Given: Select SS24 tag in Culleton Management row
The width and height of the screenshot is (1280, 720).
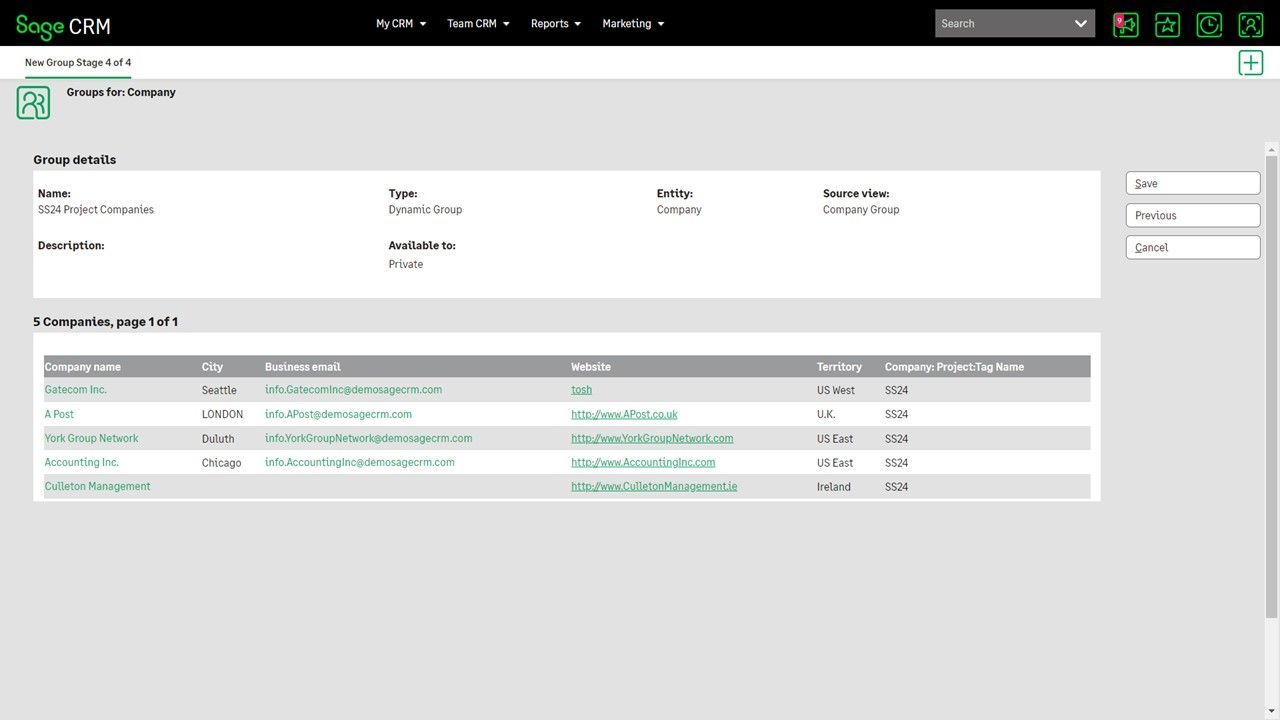Looking at the screenshot, I should click(896, 487).
